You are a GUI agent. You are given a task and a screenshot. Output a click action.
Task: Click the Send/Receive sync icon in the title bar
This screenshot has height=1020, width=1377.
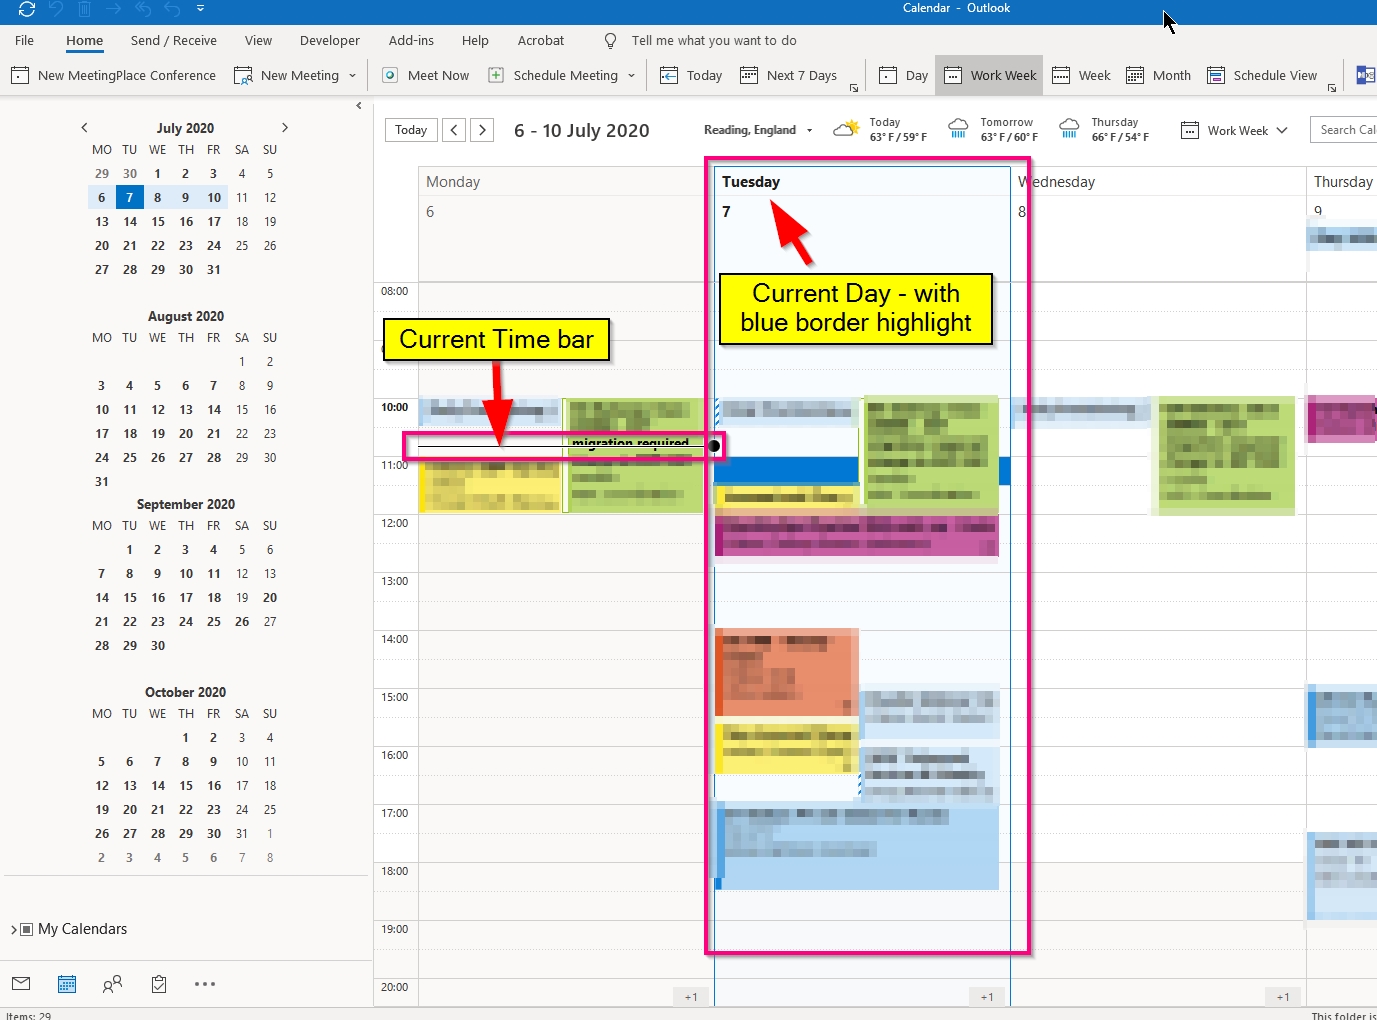27,9
